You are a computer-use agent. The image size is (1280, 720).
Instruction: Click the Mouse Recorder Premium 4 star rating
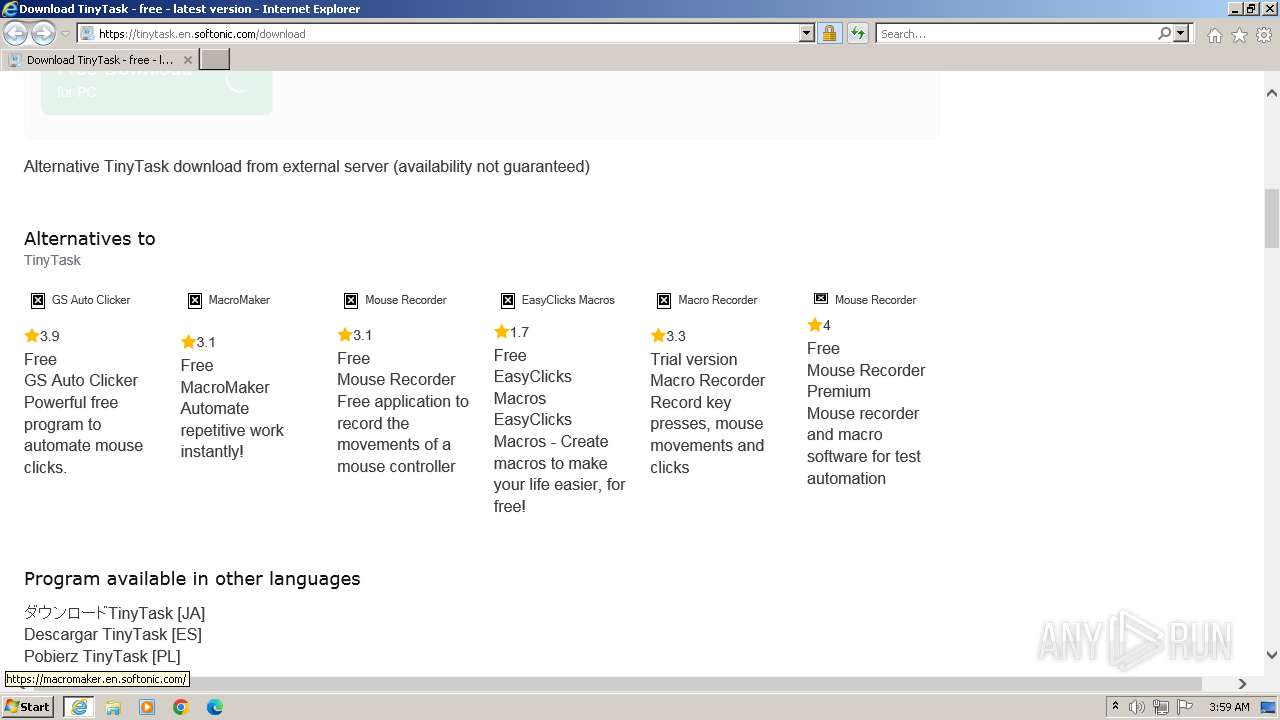[819, 325]
